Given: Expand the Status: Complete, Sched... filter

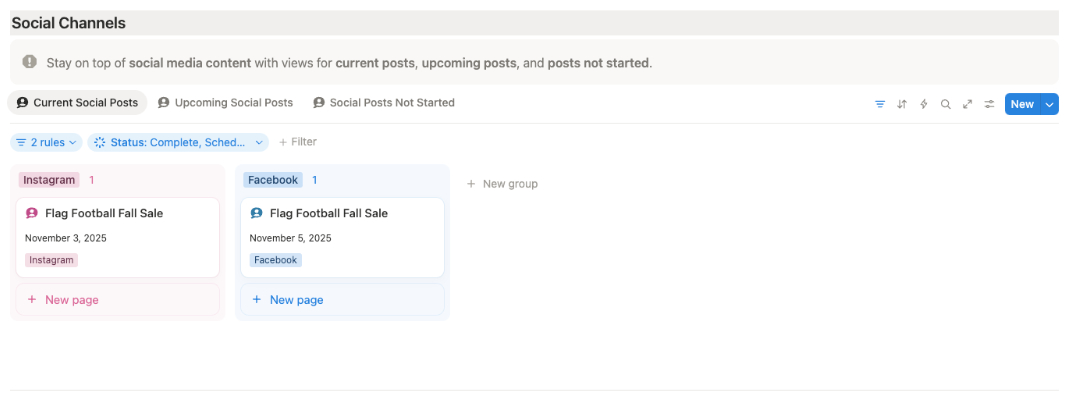Looking at the screenshot, I should click(x=178, y=142).
